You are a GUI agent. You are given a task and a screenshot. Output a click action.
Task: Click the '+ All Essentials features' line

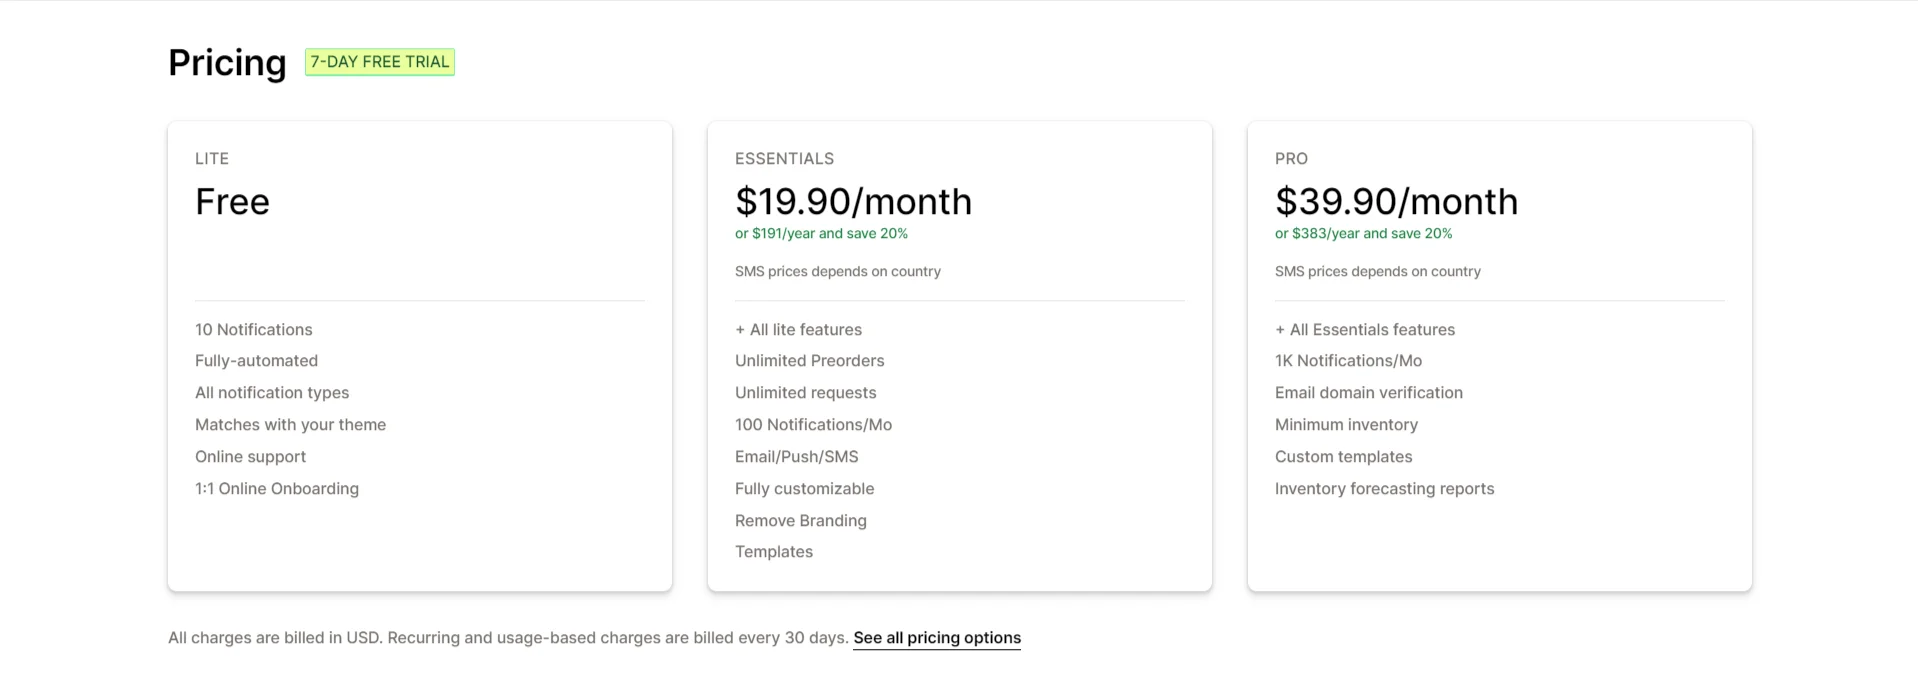[1365, 330]
